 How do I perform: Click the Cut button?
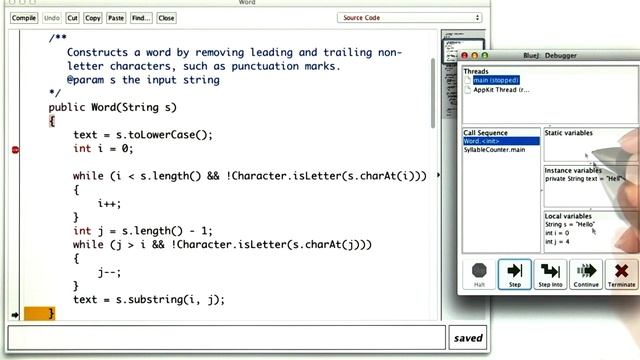[73, 18]
